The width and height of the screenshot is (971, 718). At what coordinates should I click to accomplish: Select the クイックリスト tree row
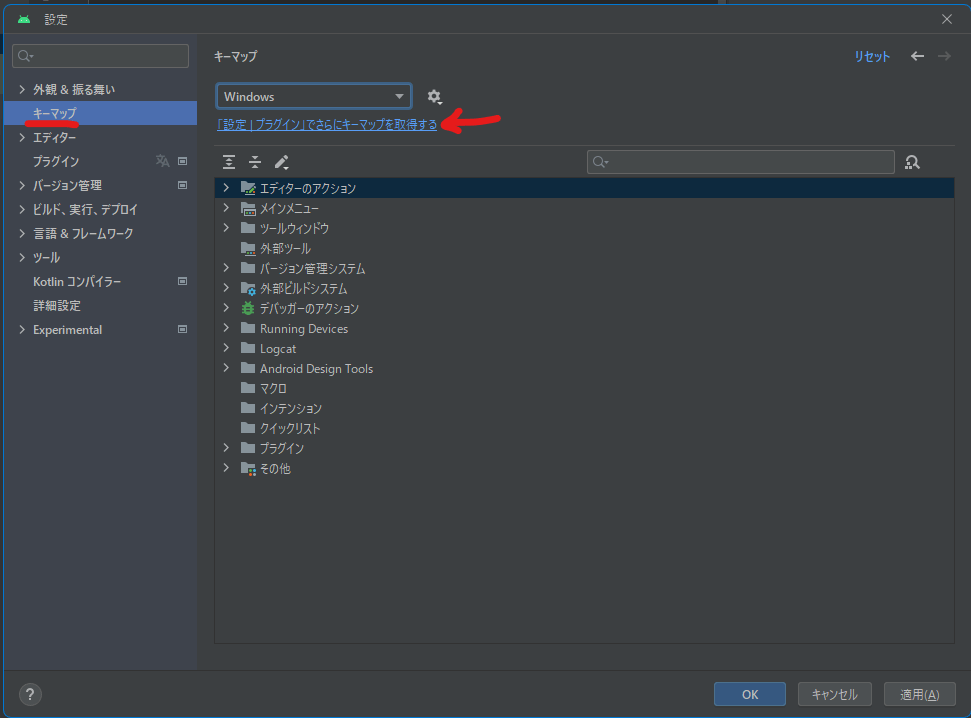pos(584,429)
